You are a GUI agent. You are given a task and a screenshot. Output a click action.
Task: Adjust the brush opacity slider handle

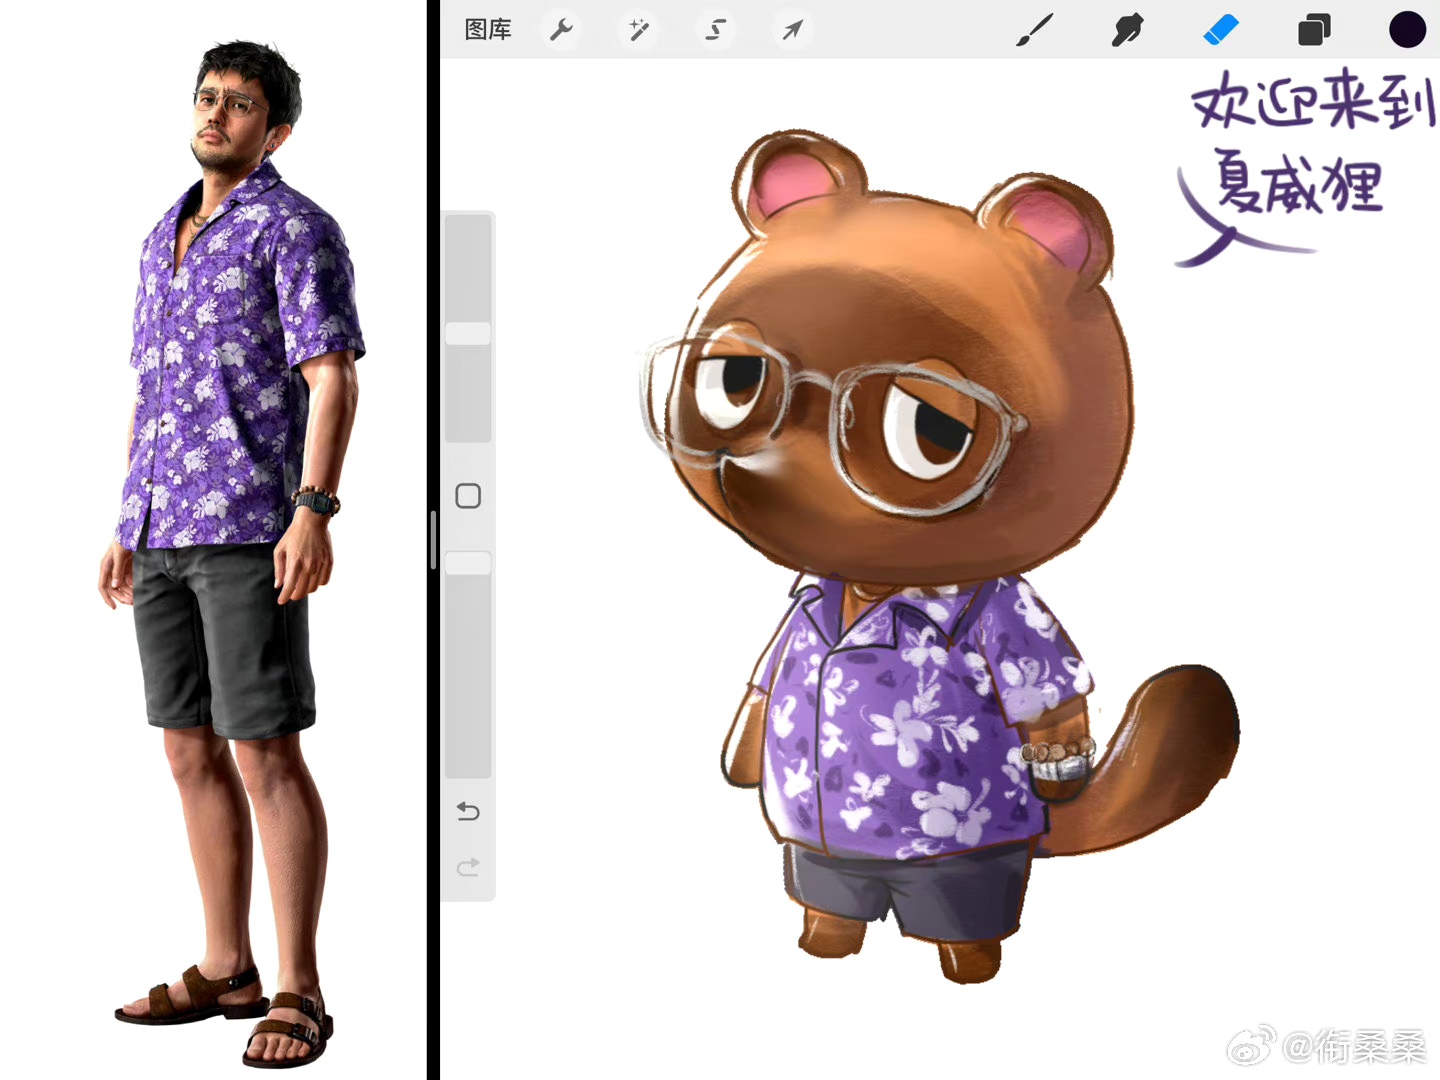[468, 562]
